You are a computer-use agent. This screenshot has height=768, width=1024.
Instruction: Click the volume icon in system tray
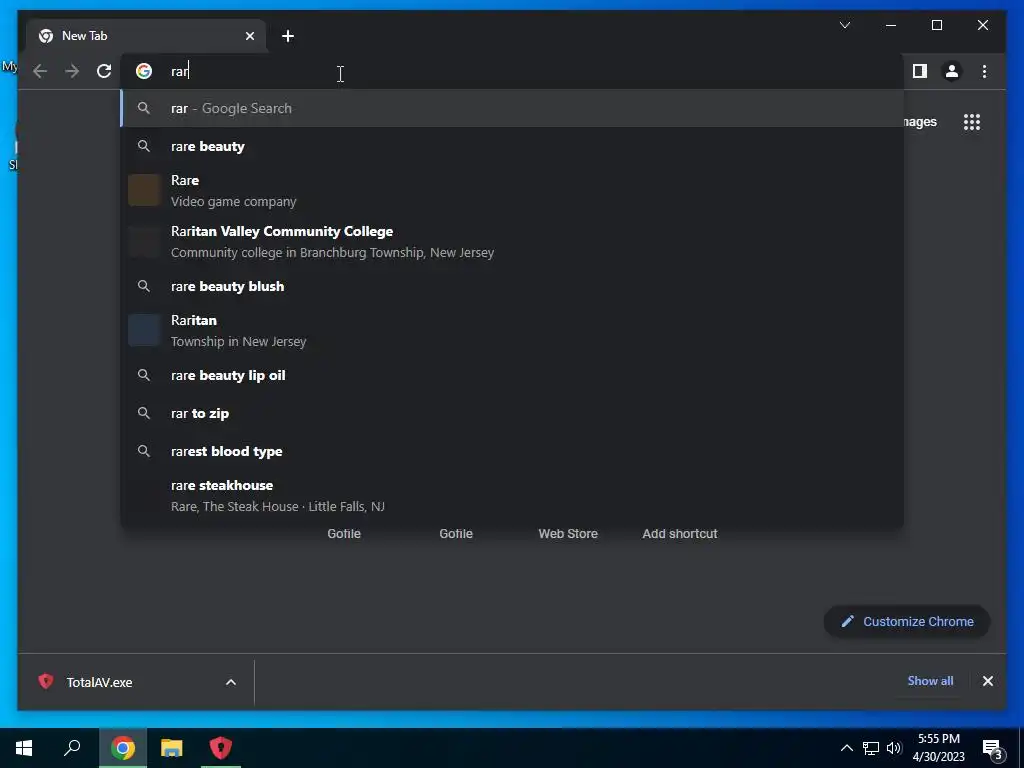(894, 748)
